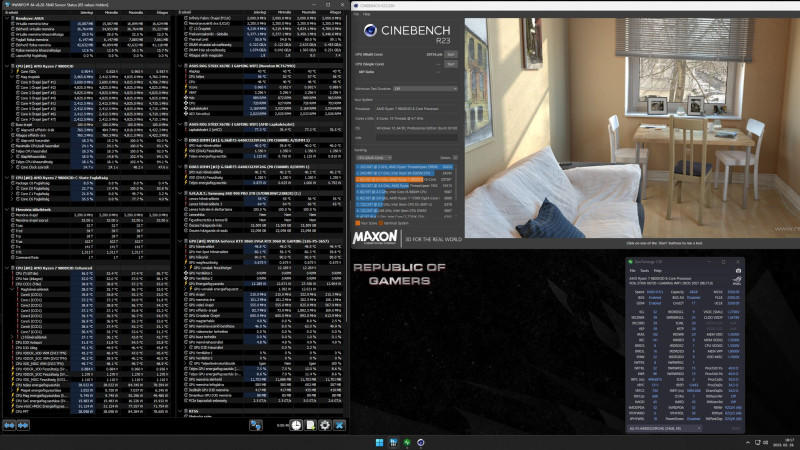Expand the Core VIDs sub-item

coord(12,71)
